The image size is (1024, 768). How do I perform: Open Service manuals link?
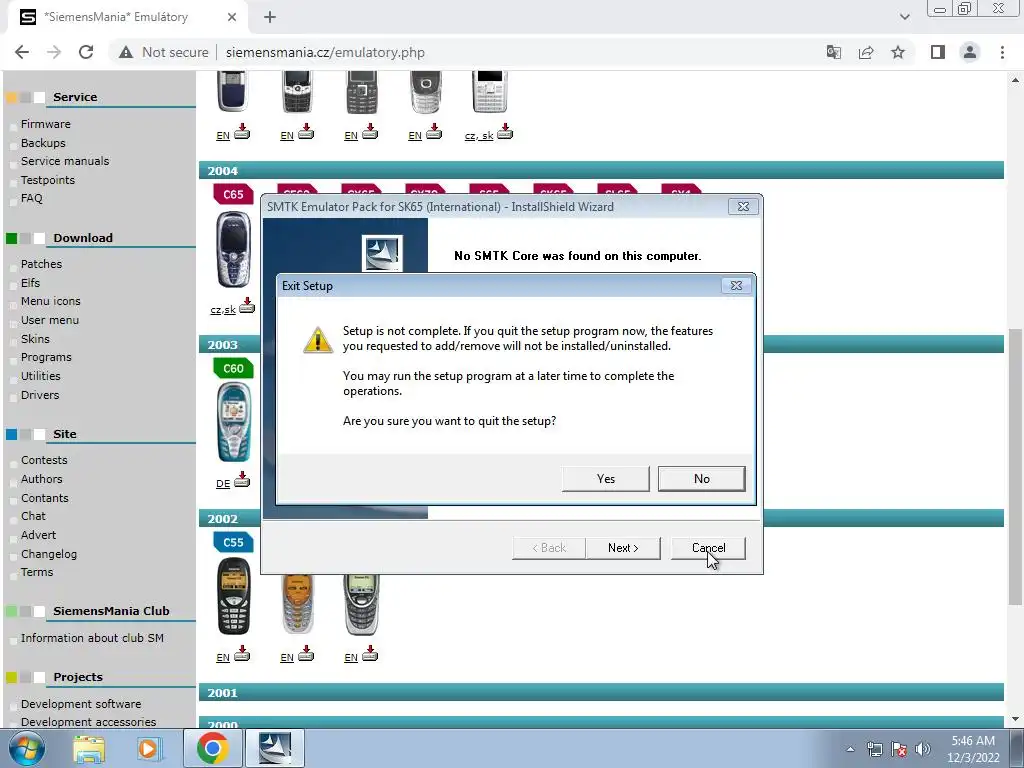pos(65,161)
